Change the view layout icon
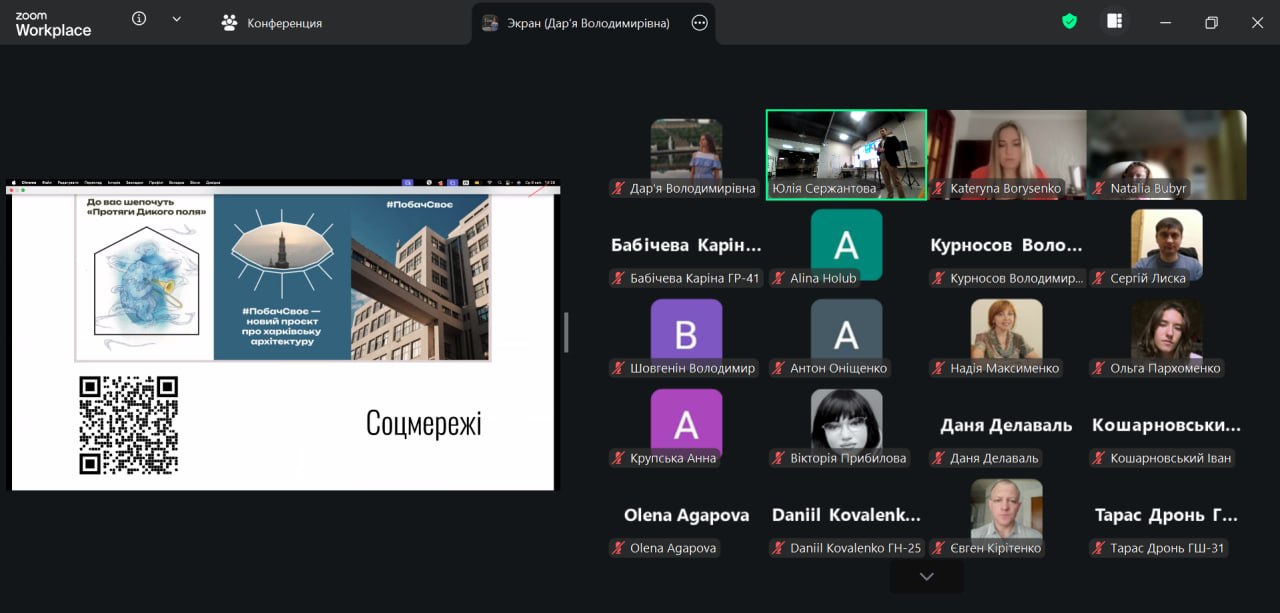 1114,21
